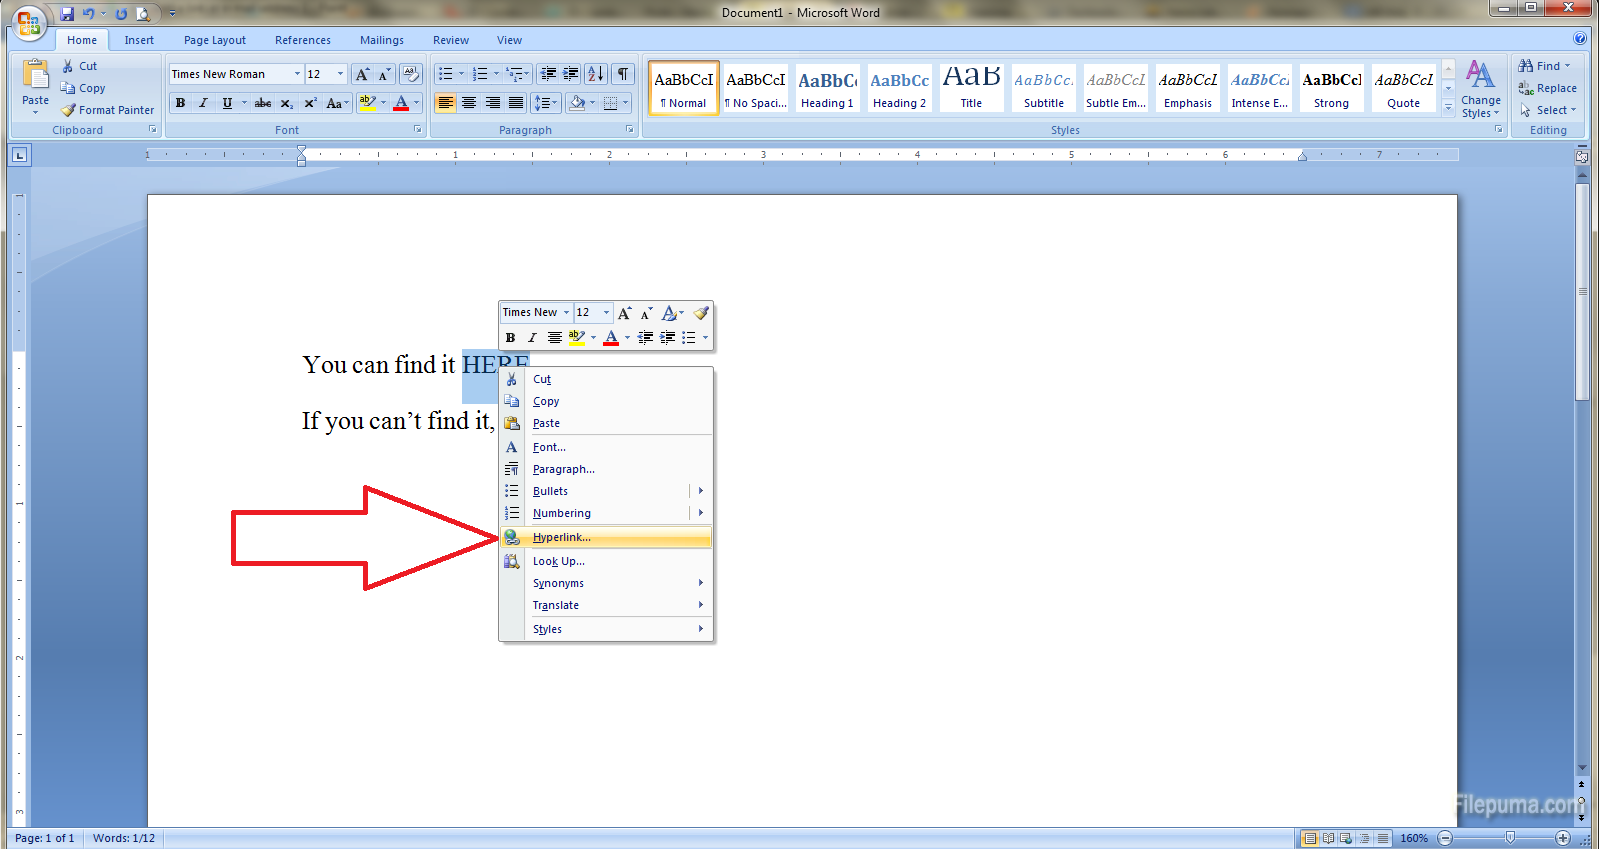Expand Synonyms submenu in context menu
The image size is (1599, 849).
606,583
